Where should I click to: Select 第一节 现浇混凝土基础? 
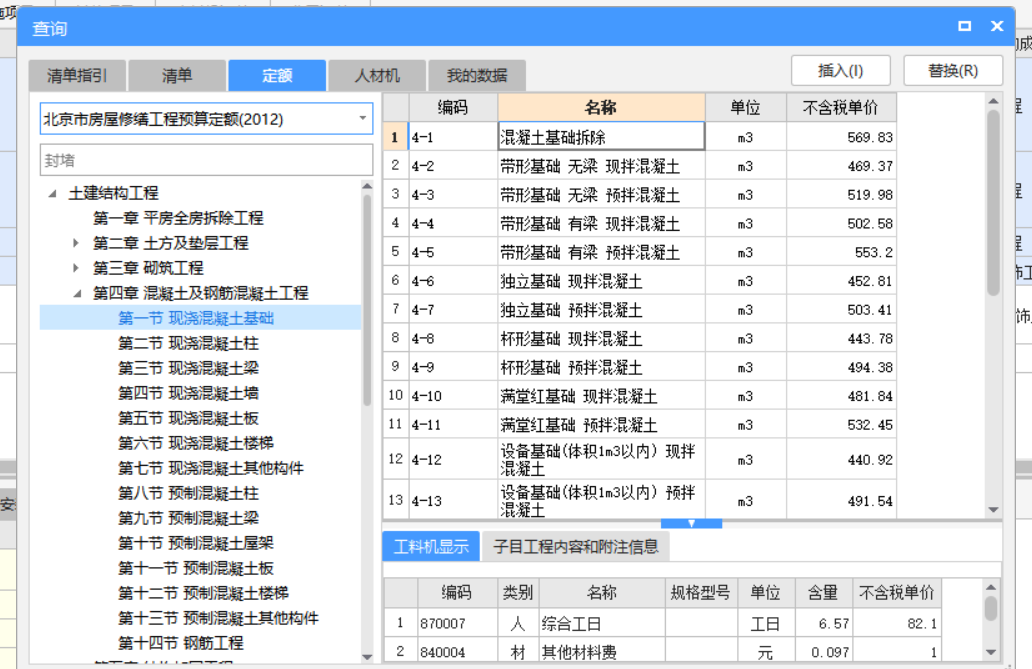pos(195,318)
